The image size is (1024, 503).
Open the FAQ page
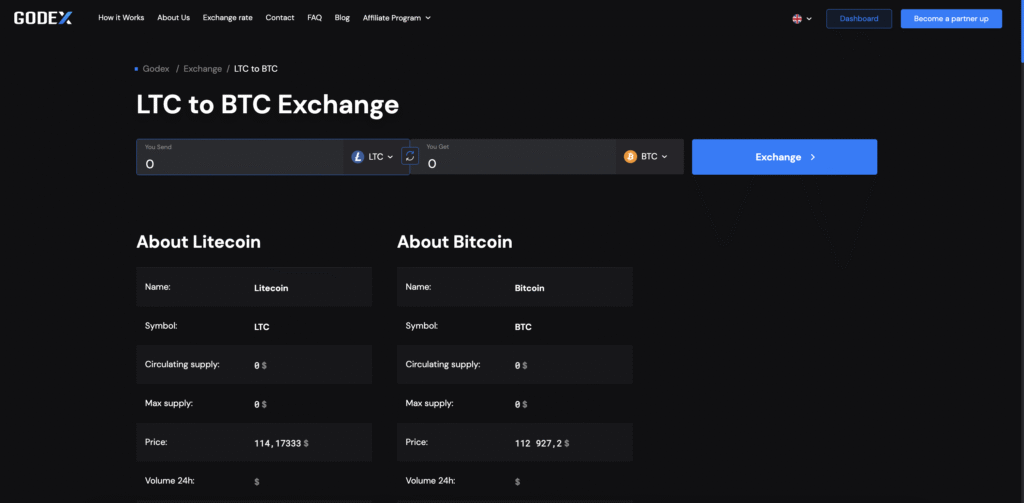point(314,18)
